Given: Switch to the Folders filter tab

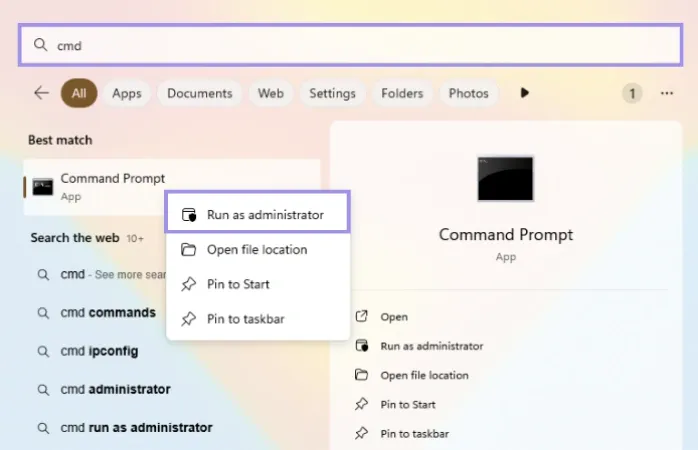Looking at the screenshot, I should point(402,93).
